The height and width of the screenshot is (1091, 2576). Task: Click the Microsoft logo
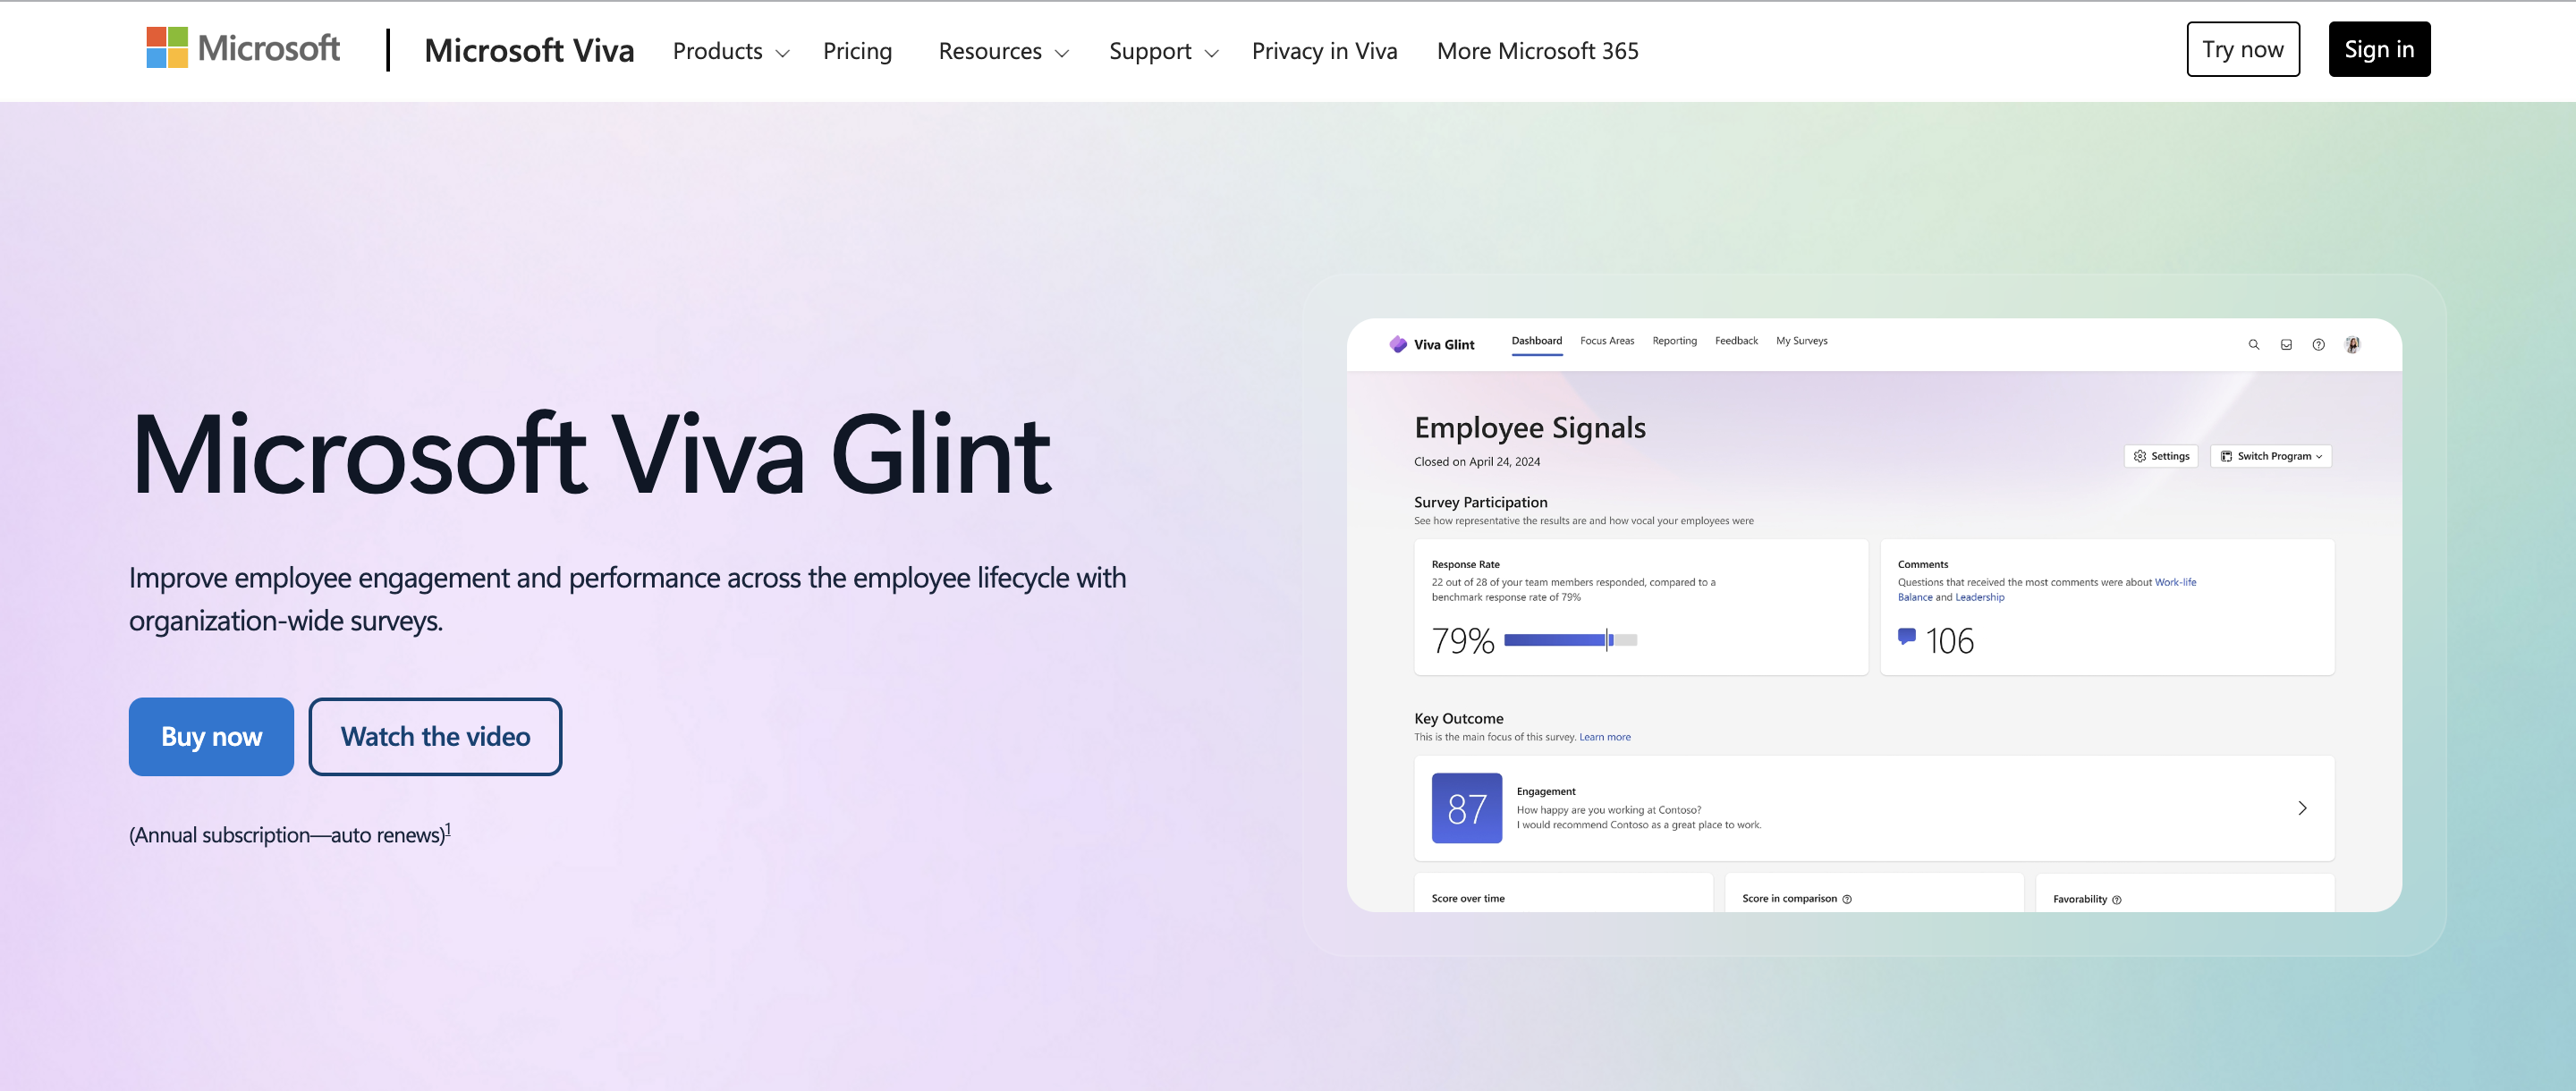tap(243, 48)
